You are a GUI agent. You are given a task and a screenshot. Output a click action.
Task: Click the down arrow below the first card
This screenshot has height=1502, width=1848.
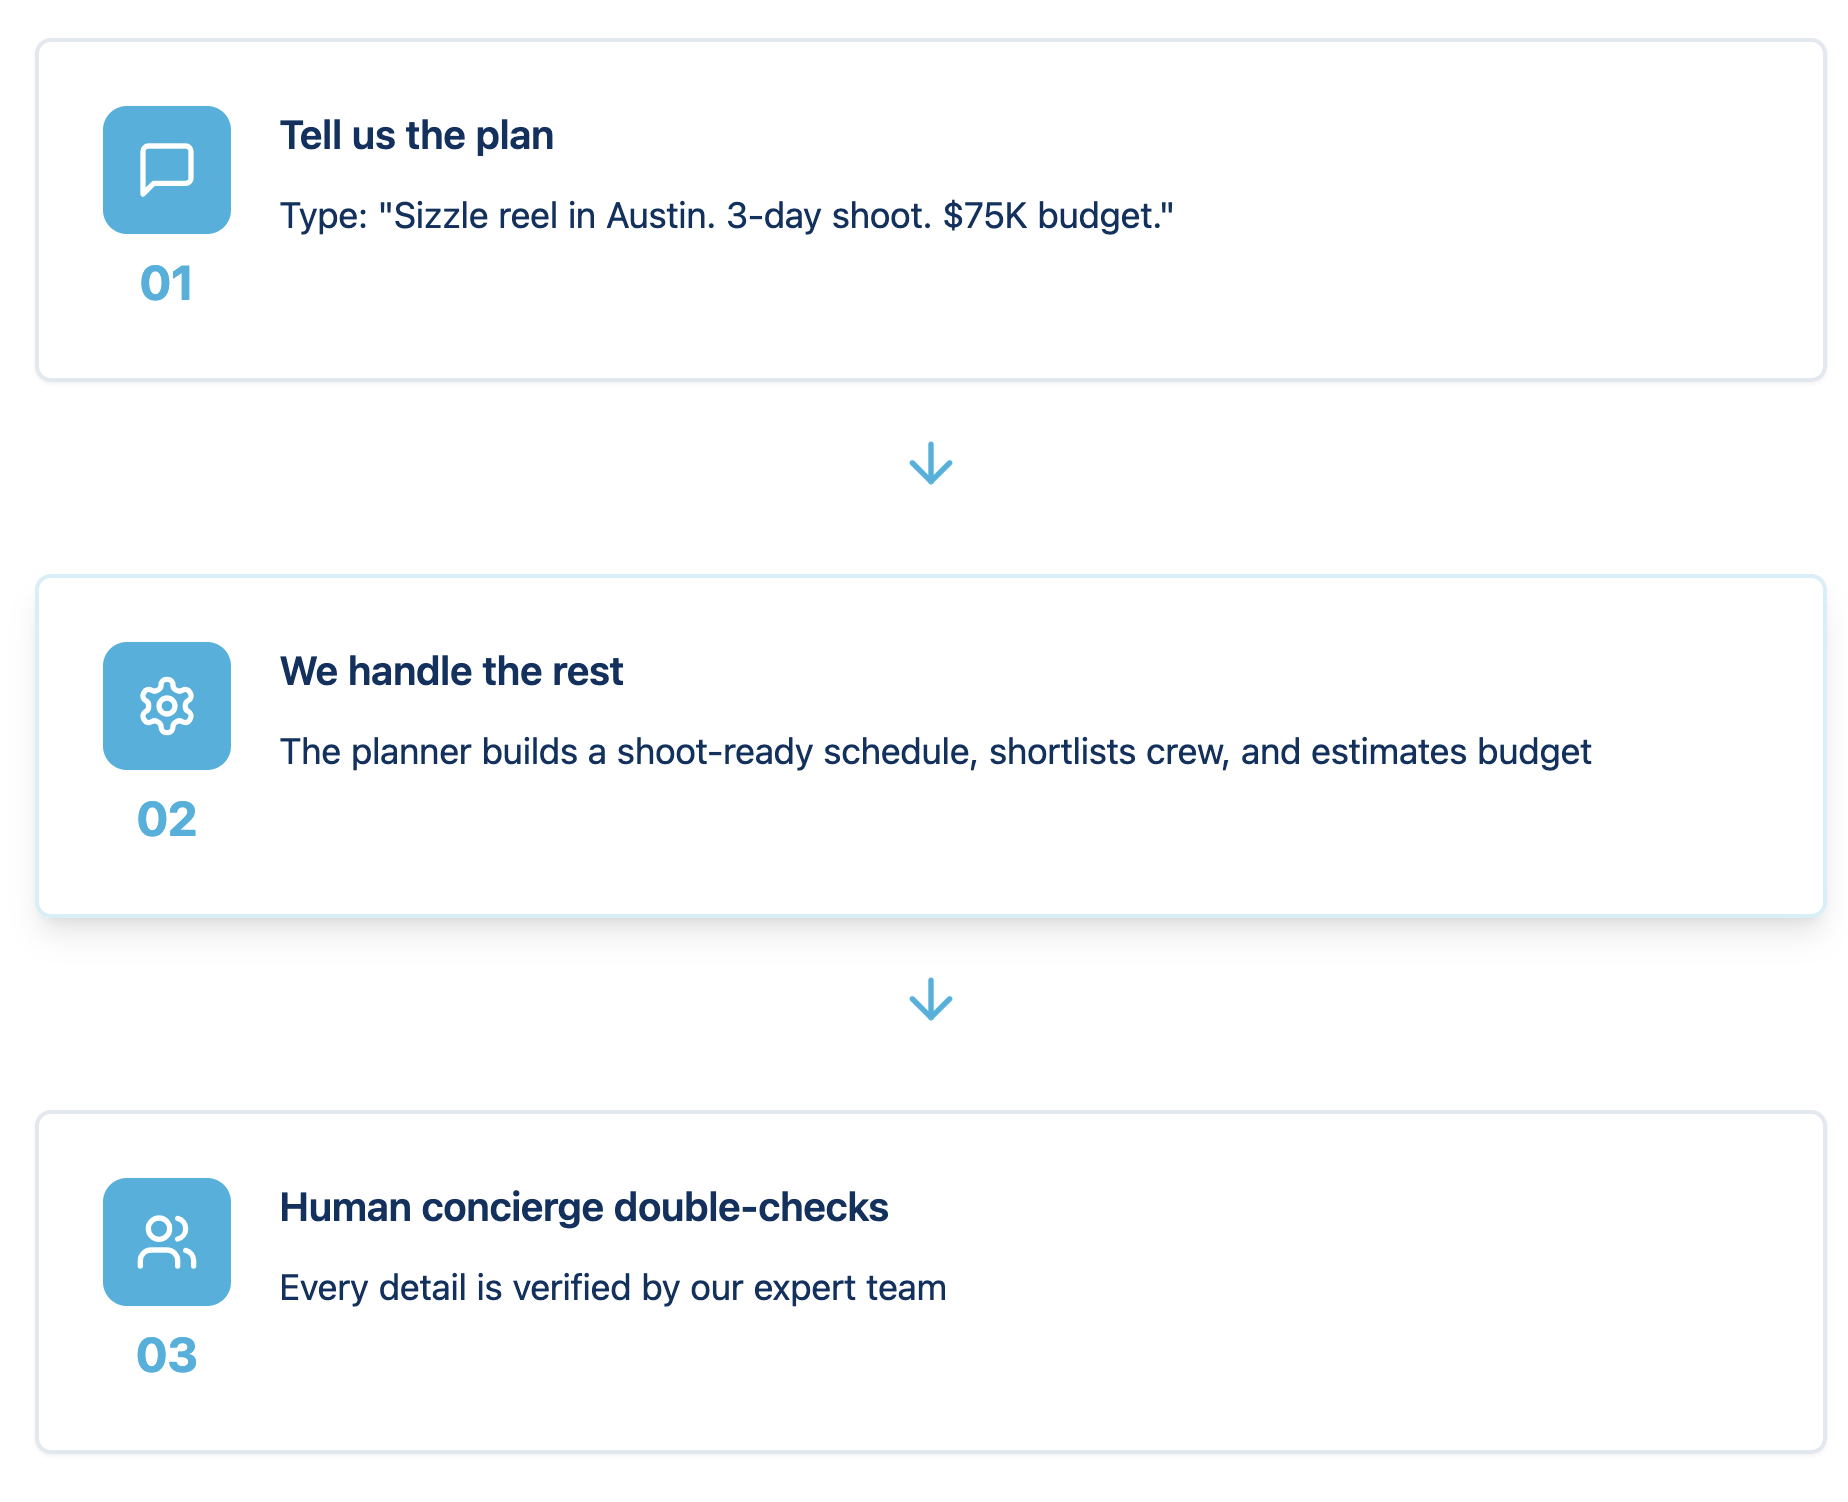click(931, 464)
